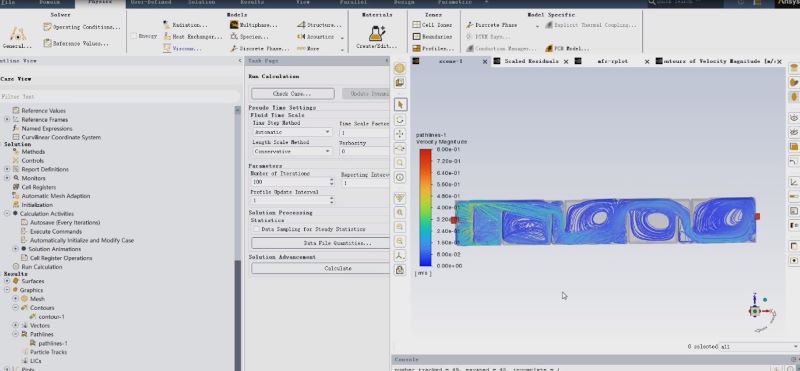Open the Time Step Method dropdown
The height and width of the screenshot is (371, 800).
coord(292,132)
